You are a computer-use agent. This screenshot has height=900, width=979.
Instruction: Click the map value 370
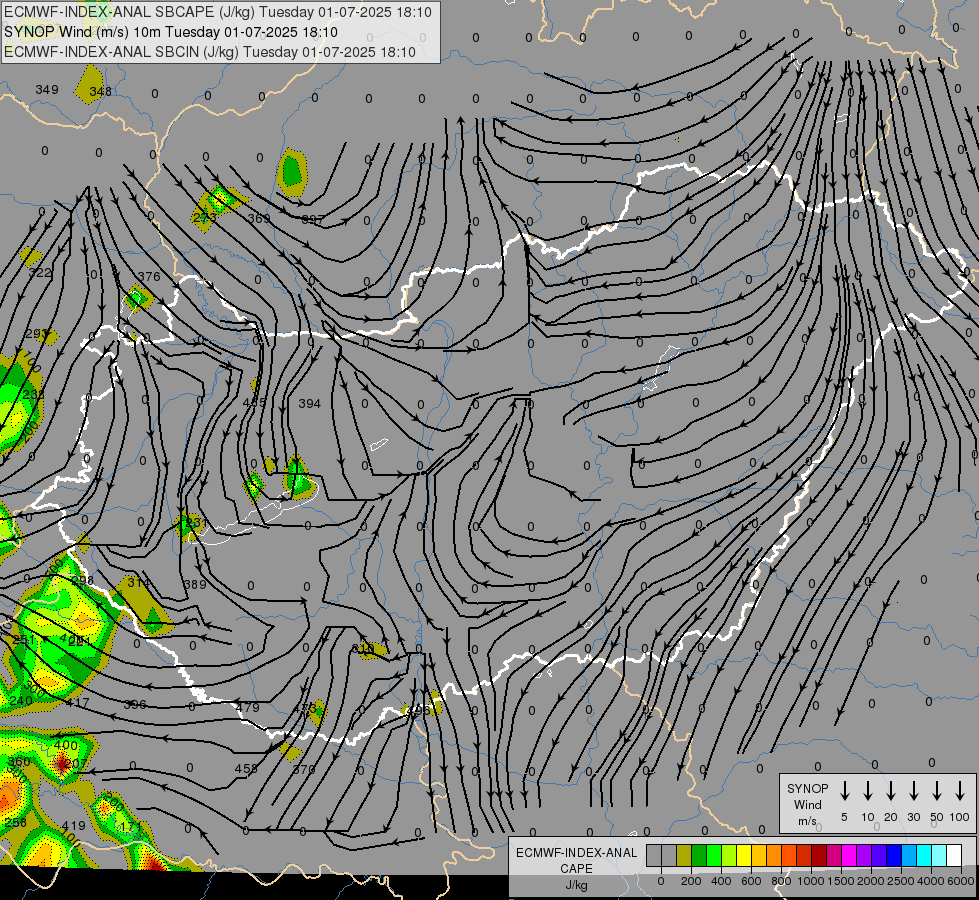click(304, 769)
